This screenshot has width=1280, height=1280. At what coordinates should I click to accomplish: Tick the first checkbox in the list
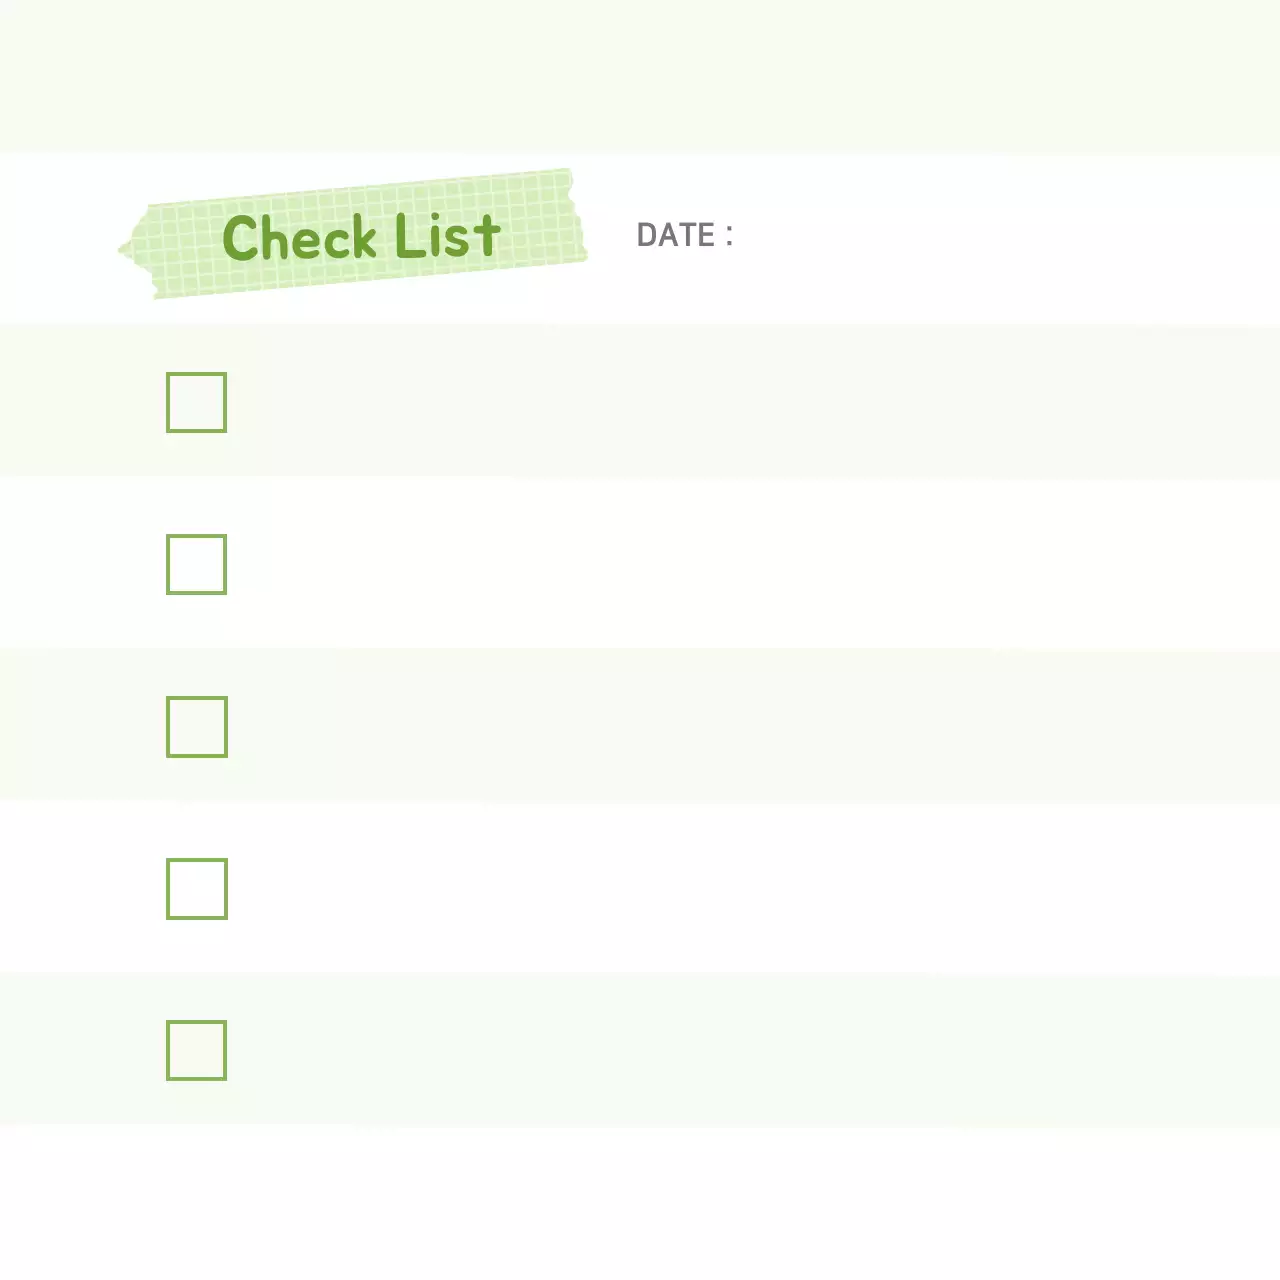click(x=196, y=402)
